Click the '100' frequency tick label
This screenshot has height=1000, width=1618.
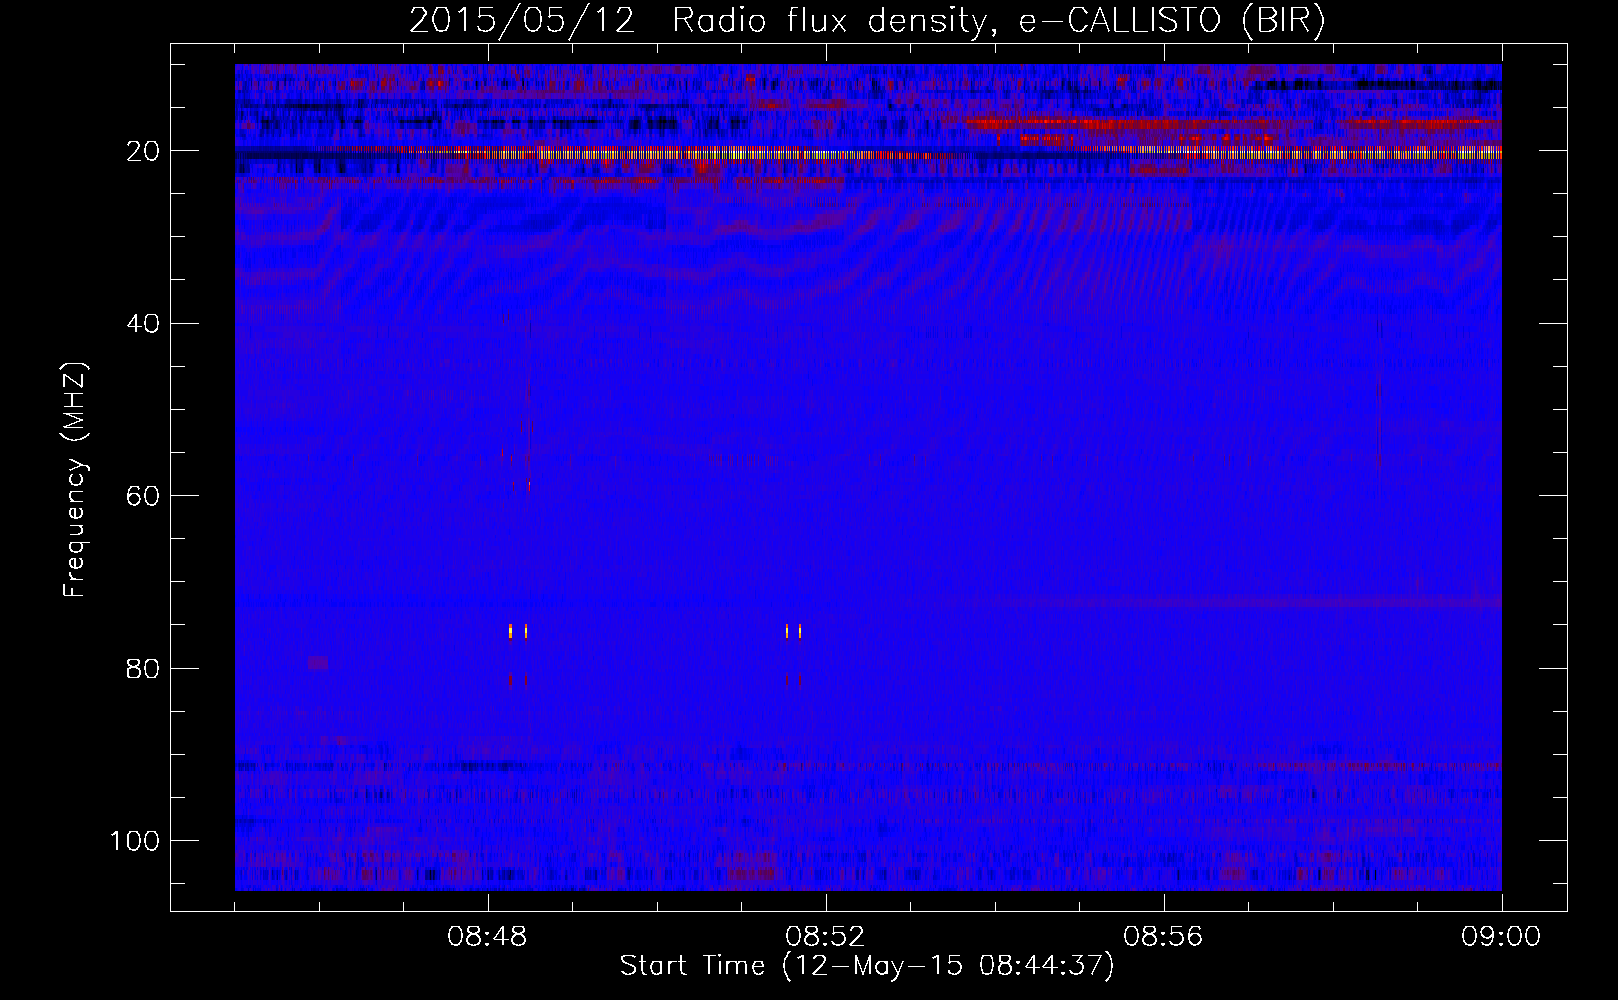click(135, 841)
